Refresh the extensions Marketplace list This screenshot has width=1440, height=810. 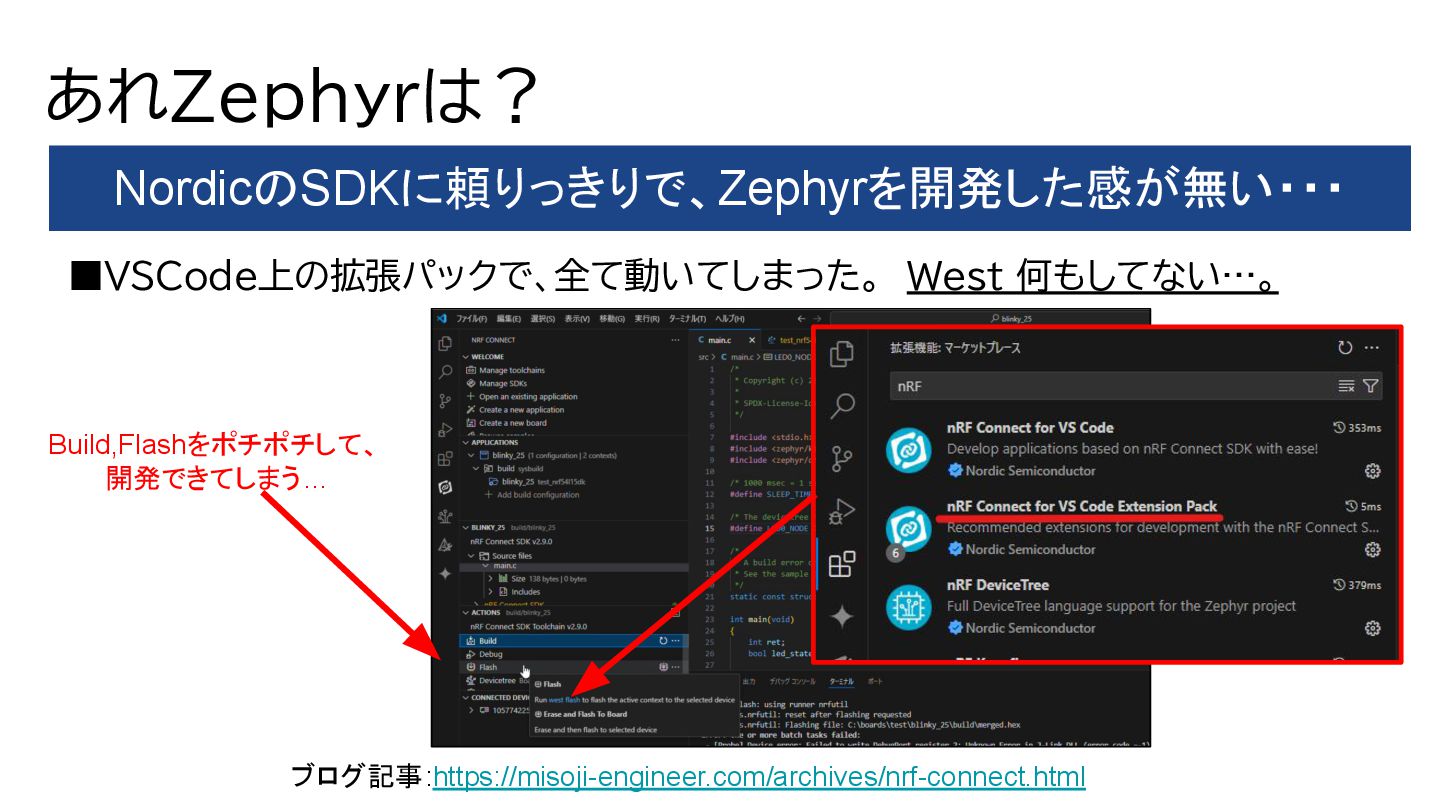point(1345,348)
